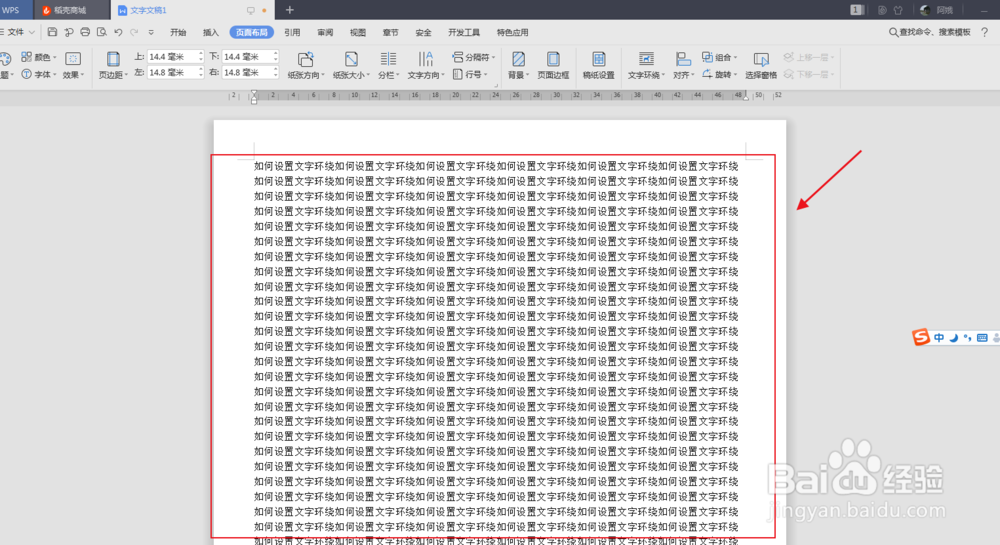
Task: Open the 引用 (References) tab
Action: [x=292, y=33]
